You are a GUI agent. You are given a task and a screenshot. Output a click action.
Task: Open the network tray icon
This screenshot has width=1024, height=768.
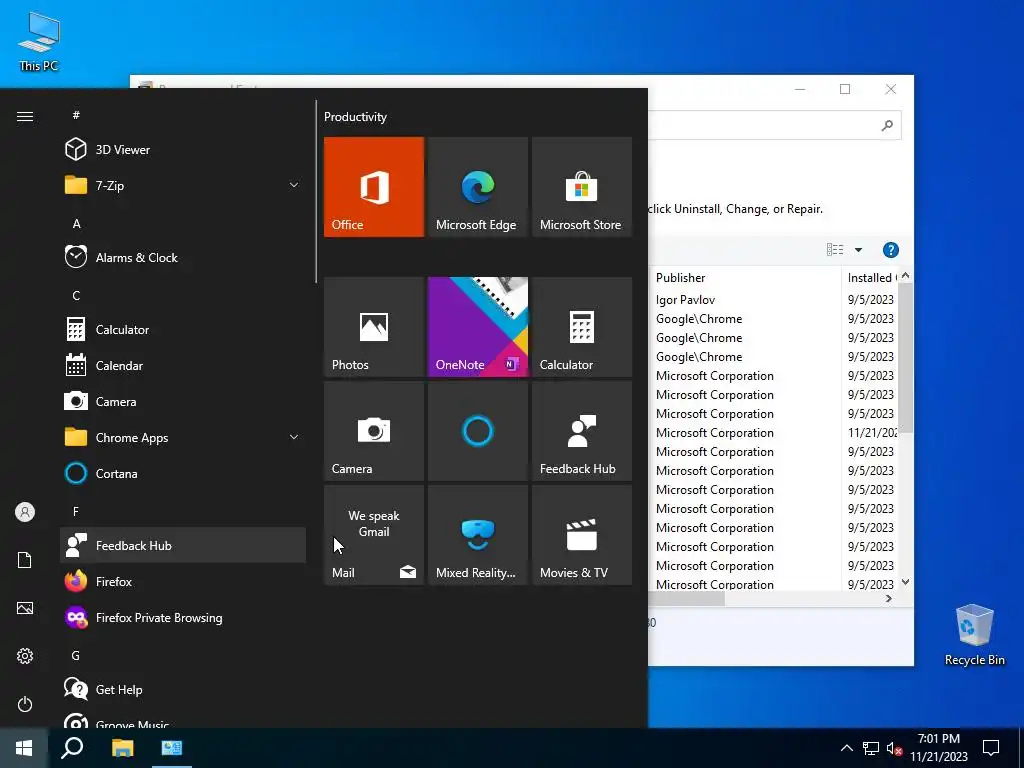point(871,748)
